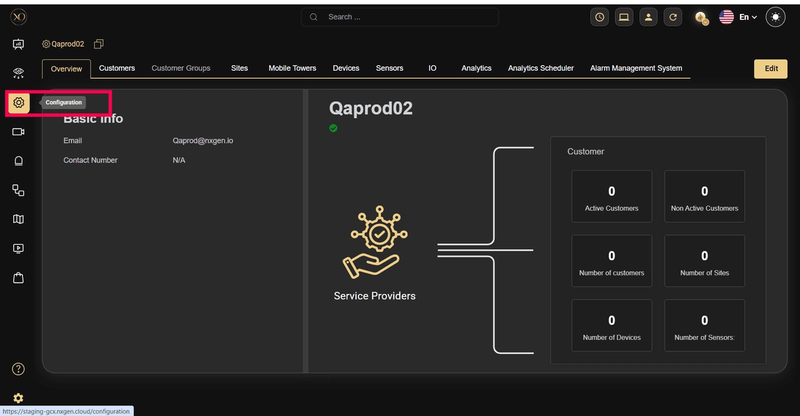Switch to the IO tab
Screen dimensions: 800x416
click(432, 68)
